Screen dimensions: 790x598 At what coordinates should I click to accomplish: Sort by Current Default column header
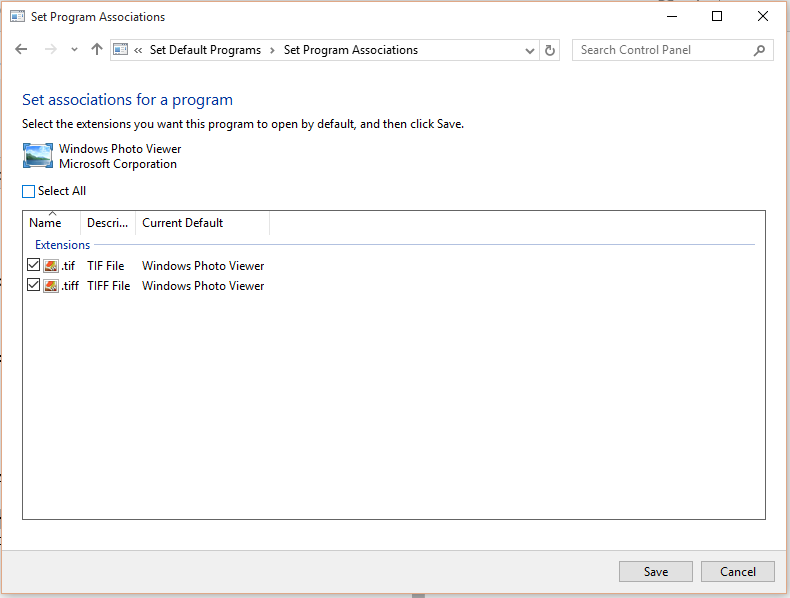[203, 223]
